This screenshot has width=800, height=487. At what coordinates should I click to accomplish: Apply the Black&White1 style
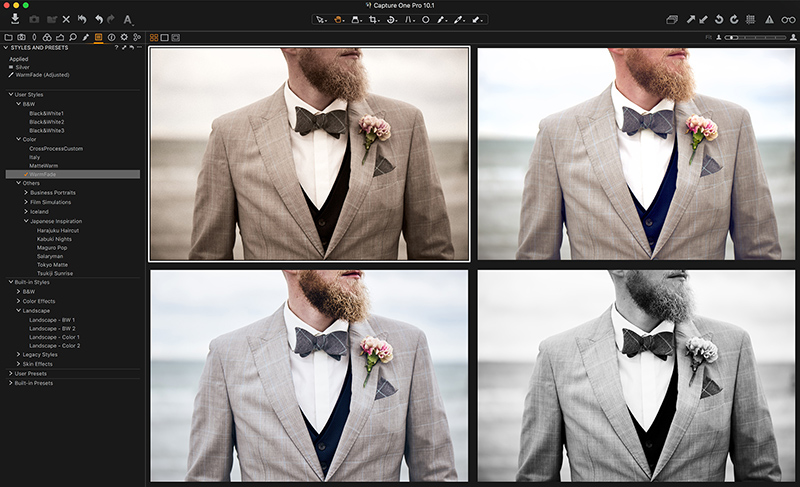coord(46,113)
